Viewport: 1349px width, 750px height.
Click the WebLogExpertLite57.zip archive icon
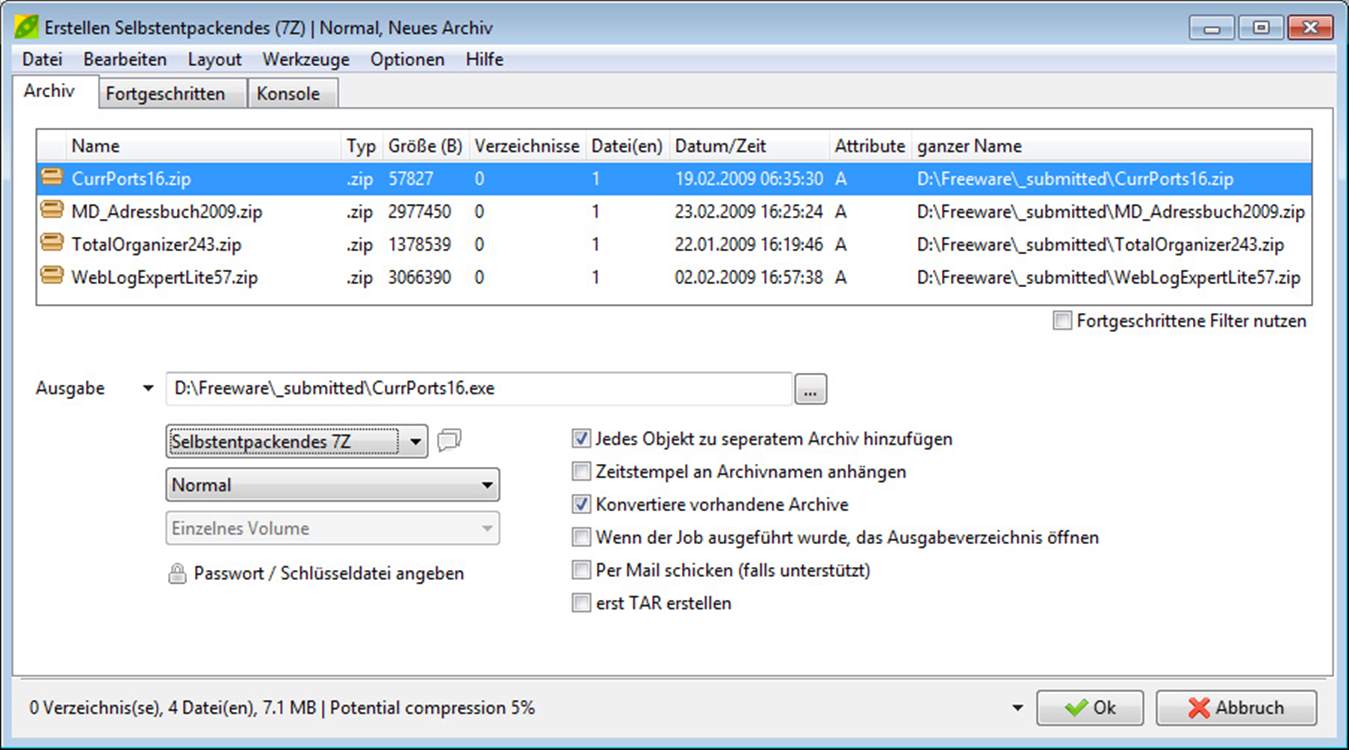[51, 277]
